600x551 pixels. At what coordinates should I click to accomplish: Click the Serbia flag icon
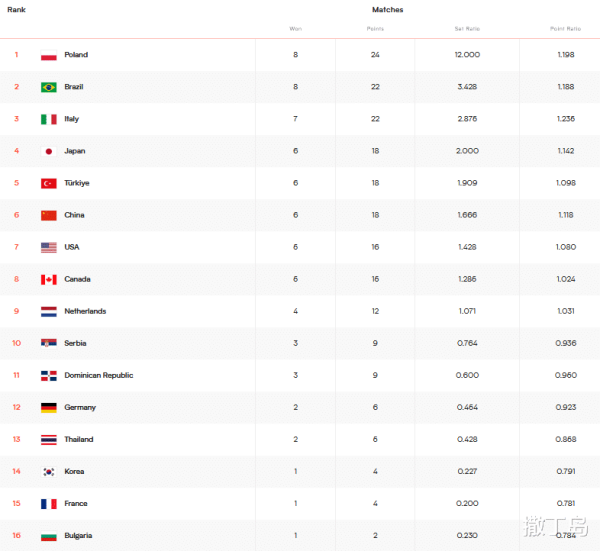click(49, 343)
